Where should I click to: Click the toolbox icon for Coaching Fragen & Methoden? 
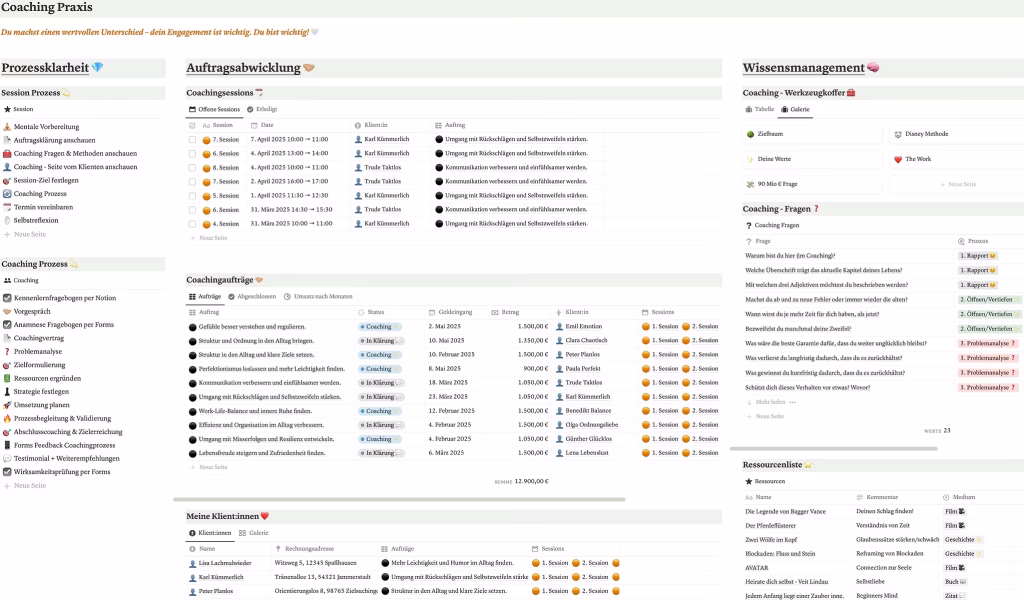(x=7, y=154)
